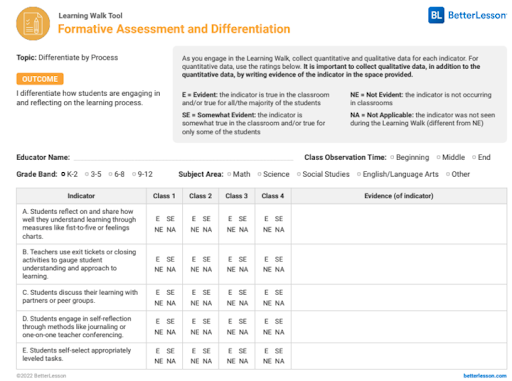The height and width of the screenshot is (381, 512).
Task: Click the Class 3 column header
Action: coord(237,196)
